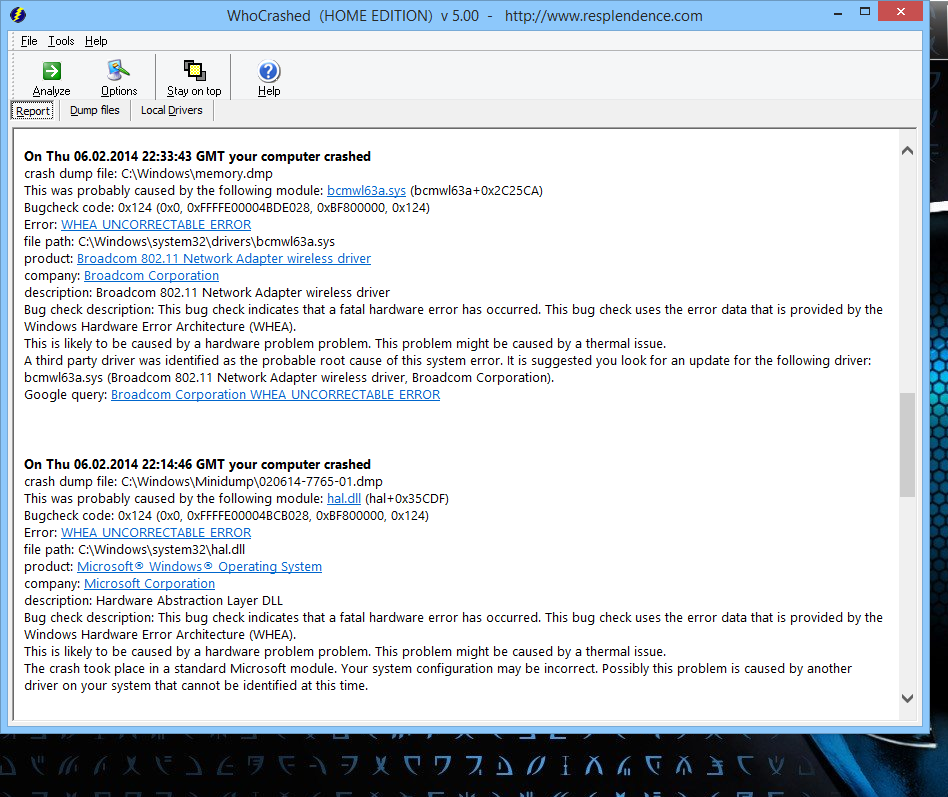Click the WhoCrashed app icon in title bar
The width and height of the screenshot is (948, 797).
(18, 15)
